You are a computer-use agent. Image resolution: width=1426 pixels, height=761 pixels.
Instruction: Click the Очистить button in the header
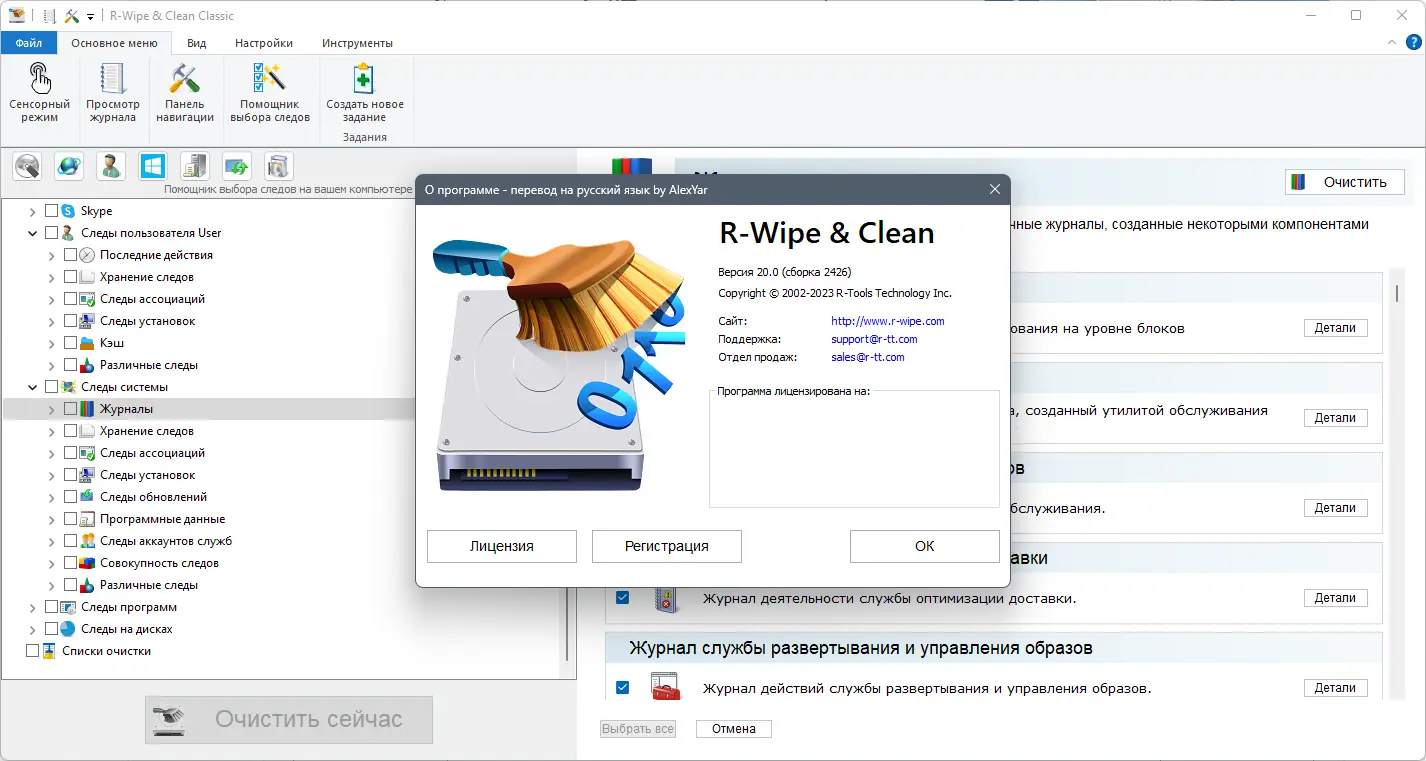[1345, 182]
